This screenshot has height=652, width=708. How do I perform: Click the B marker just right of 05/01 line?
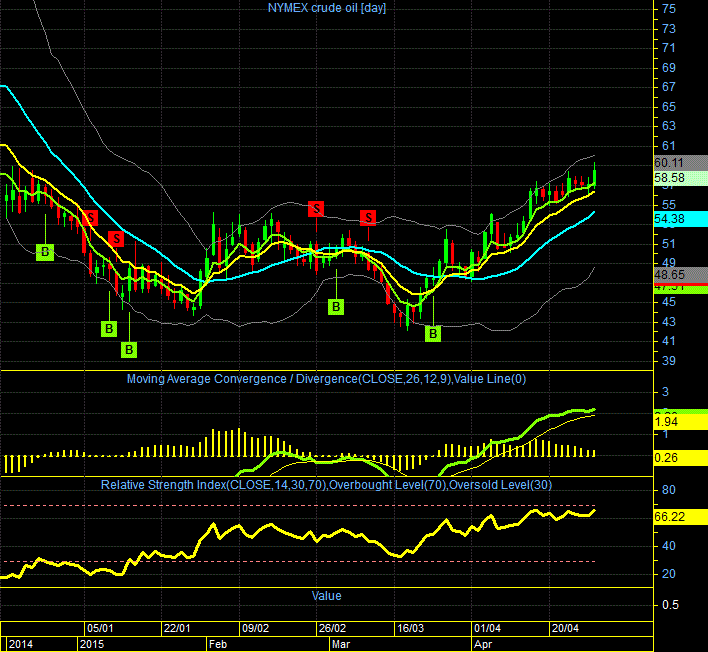tap(109, 329)
